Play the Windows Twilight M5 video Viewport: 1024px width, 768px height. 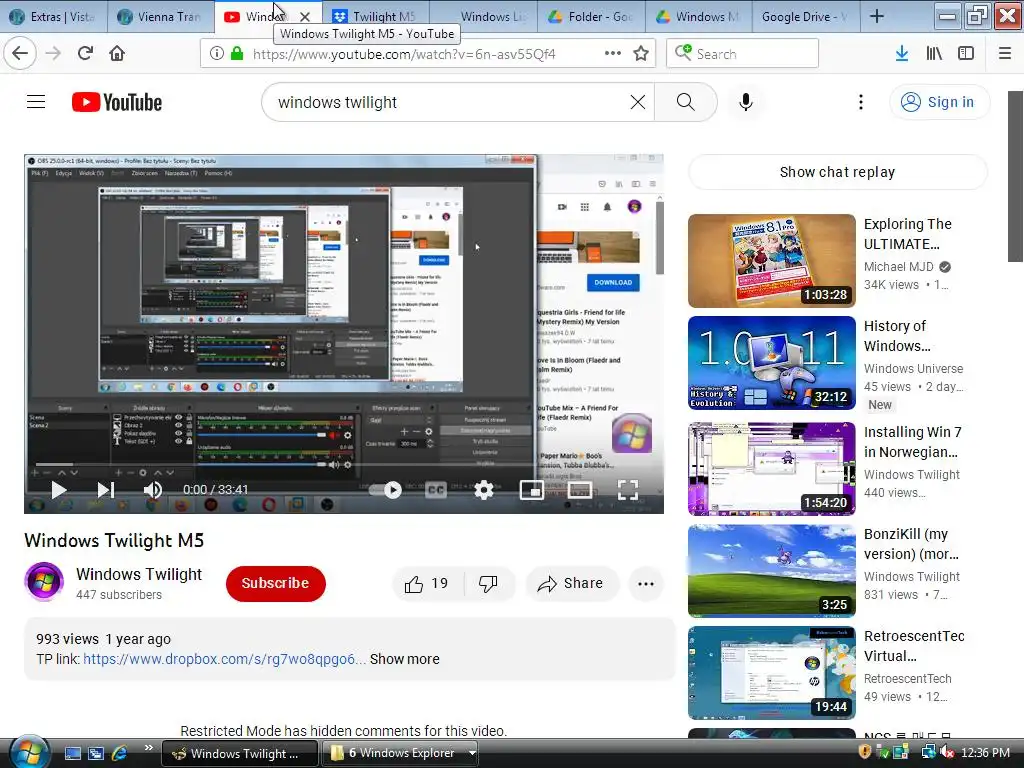click(x=59, y=490)
